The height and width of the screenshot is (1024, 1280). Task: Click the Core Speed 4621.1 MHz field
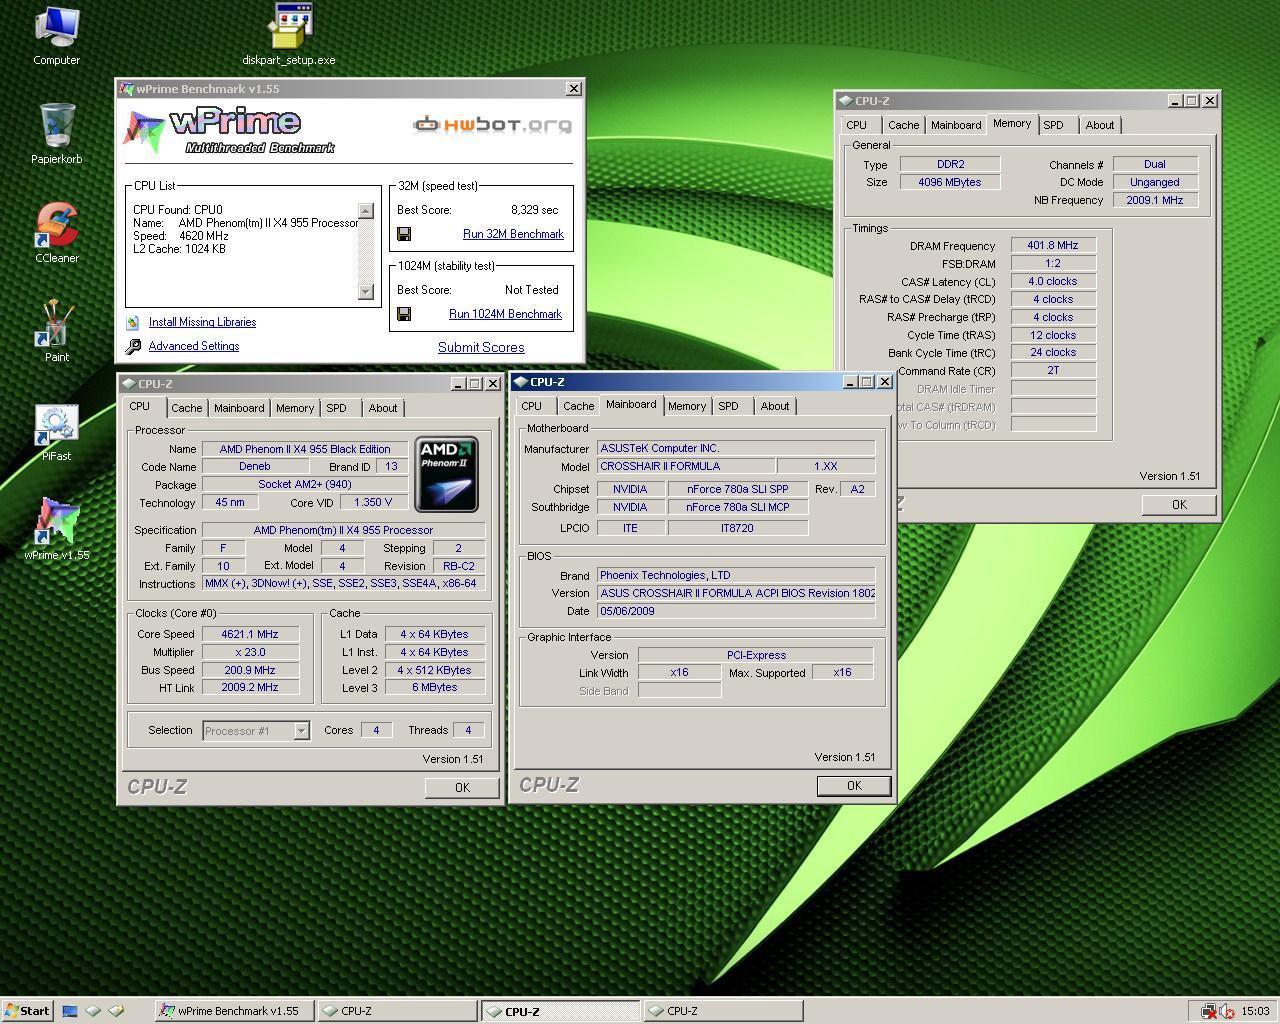pos(250,634)
